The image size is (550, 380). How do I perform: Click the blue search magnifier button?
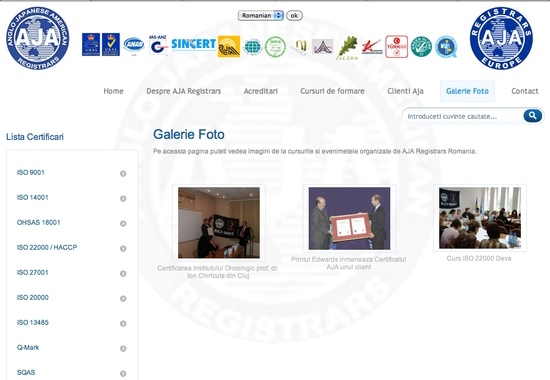(532, 115)
